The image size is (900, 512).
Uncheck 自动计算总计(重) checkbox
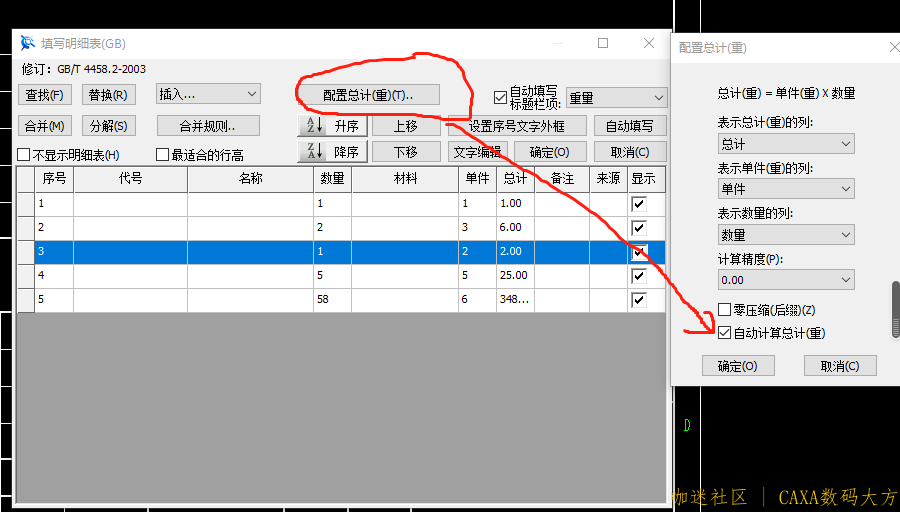coord(725,333)
